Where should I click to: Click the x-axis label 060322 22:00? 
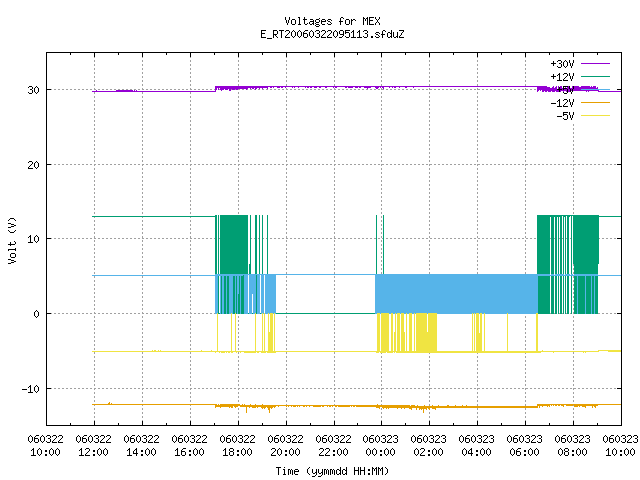[x=333, y=446]
